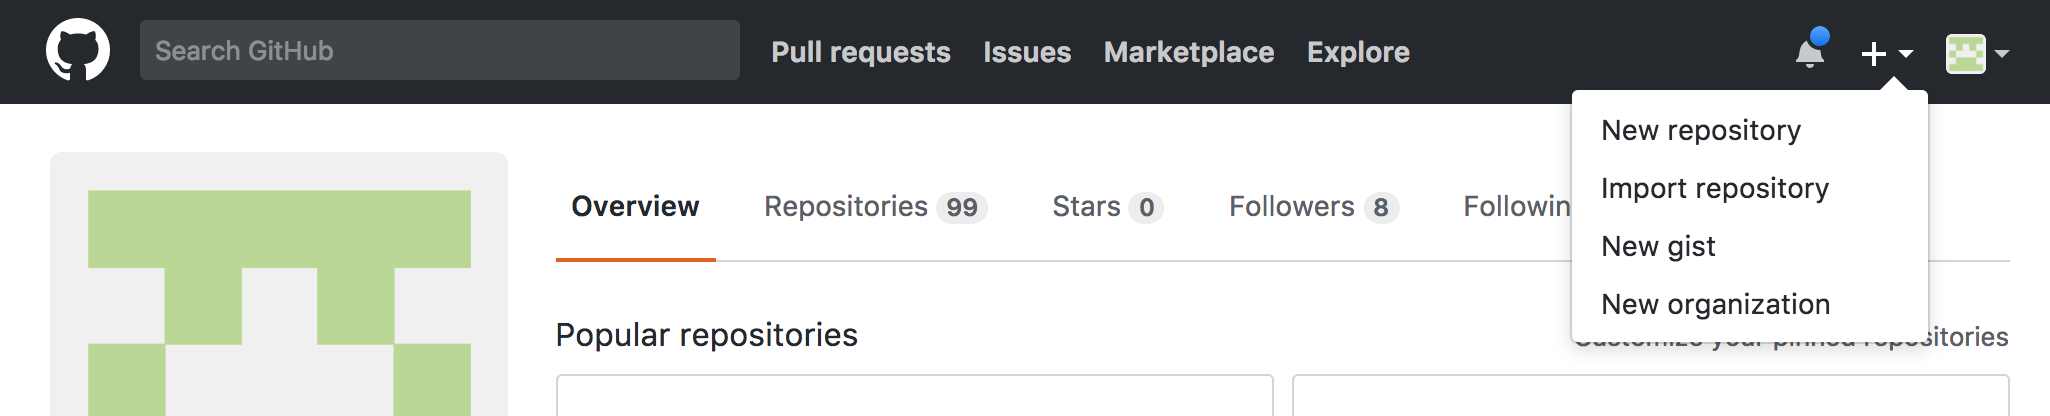Switch to the Repositories tab

tap(876, 206)
